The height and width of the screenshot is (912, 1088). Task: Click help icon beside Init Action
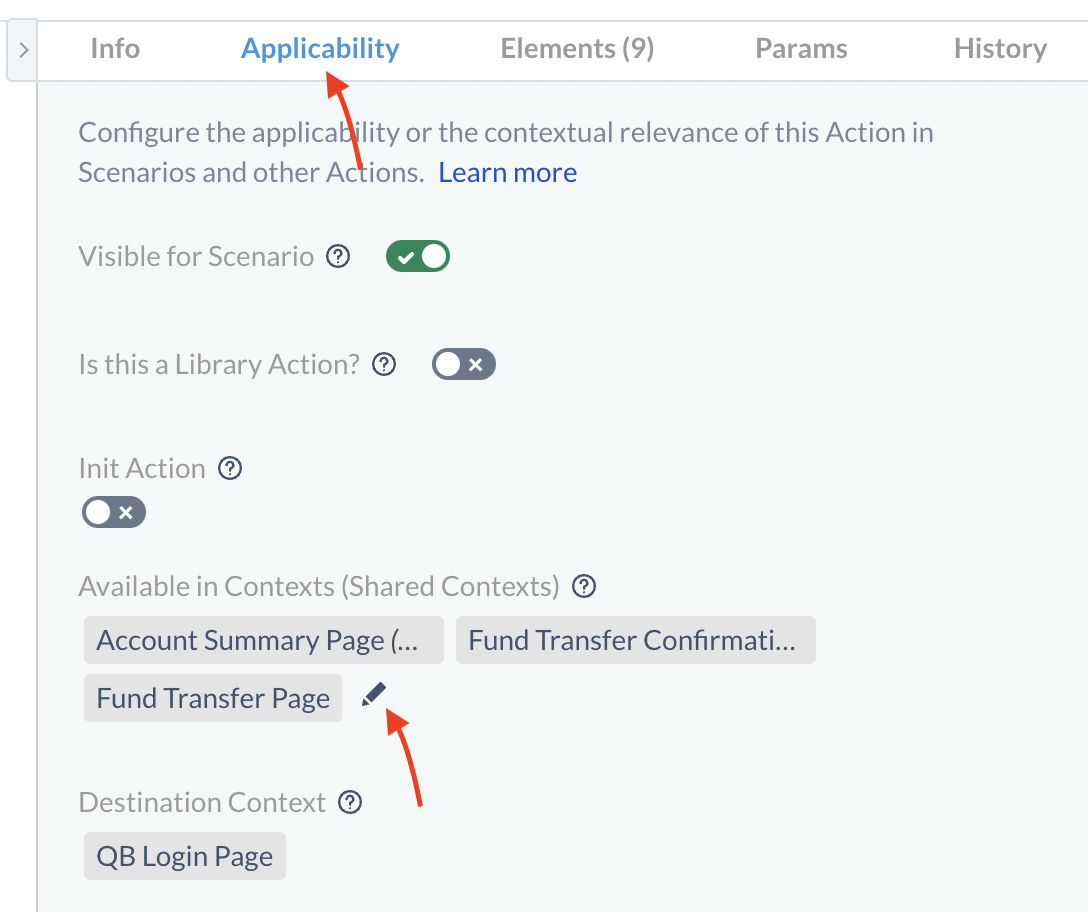pos(230,468)
